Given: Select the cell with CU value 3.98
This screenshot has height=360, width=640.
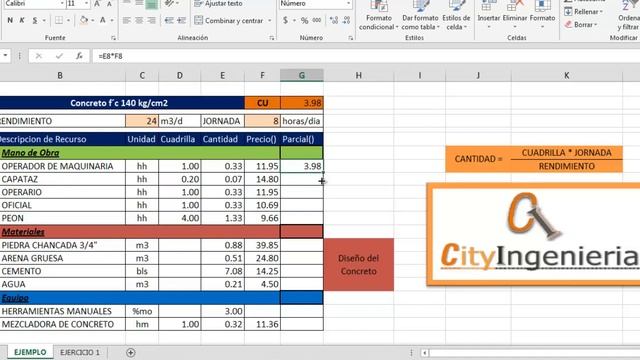Looking at the screenshot, I should pyautogui.click(x=302, y=103).
